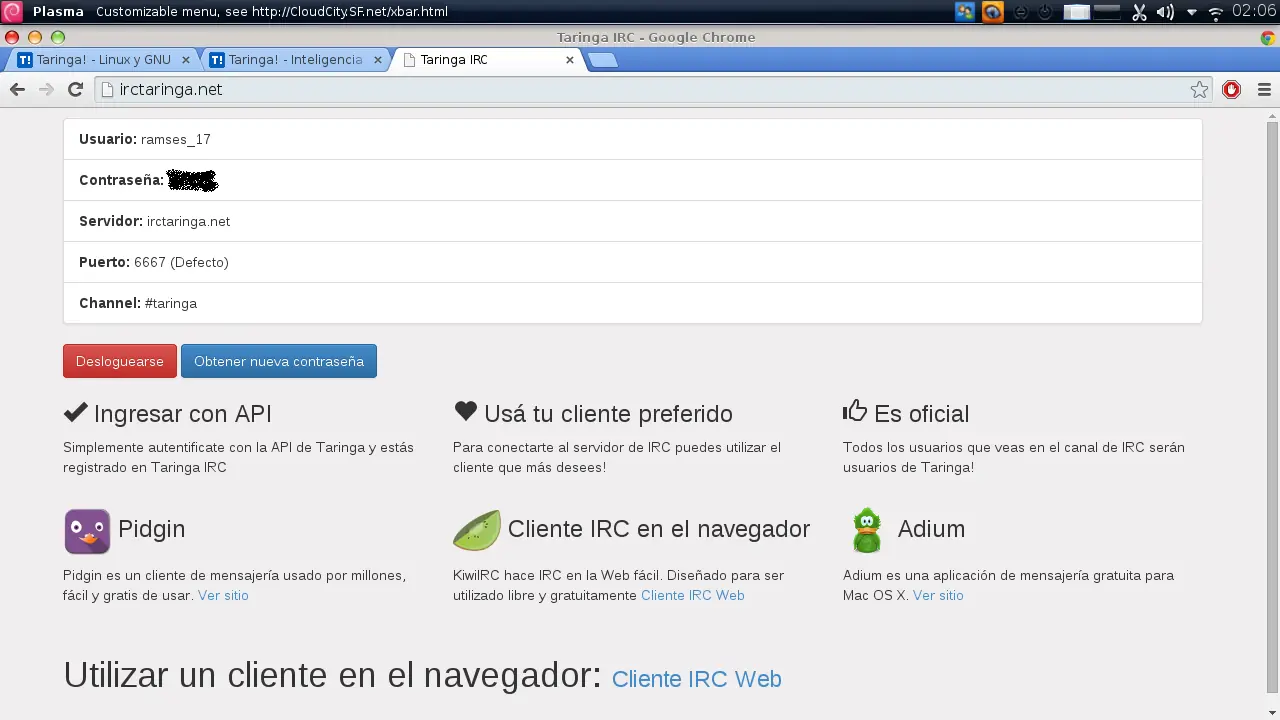The image size is (1280, 720).
Task: Open the volume control in system tray
Action: tap(1165, 12)
